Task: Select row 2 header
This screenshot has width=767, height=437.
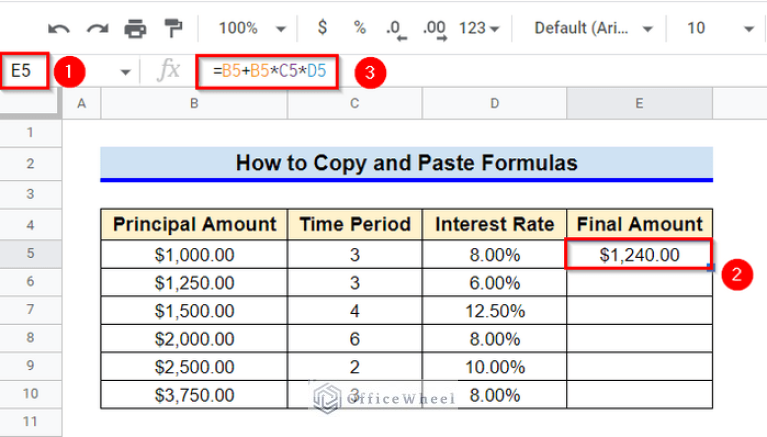Action: click(30, 163)
